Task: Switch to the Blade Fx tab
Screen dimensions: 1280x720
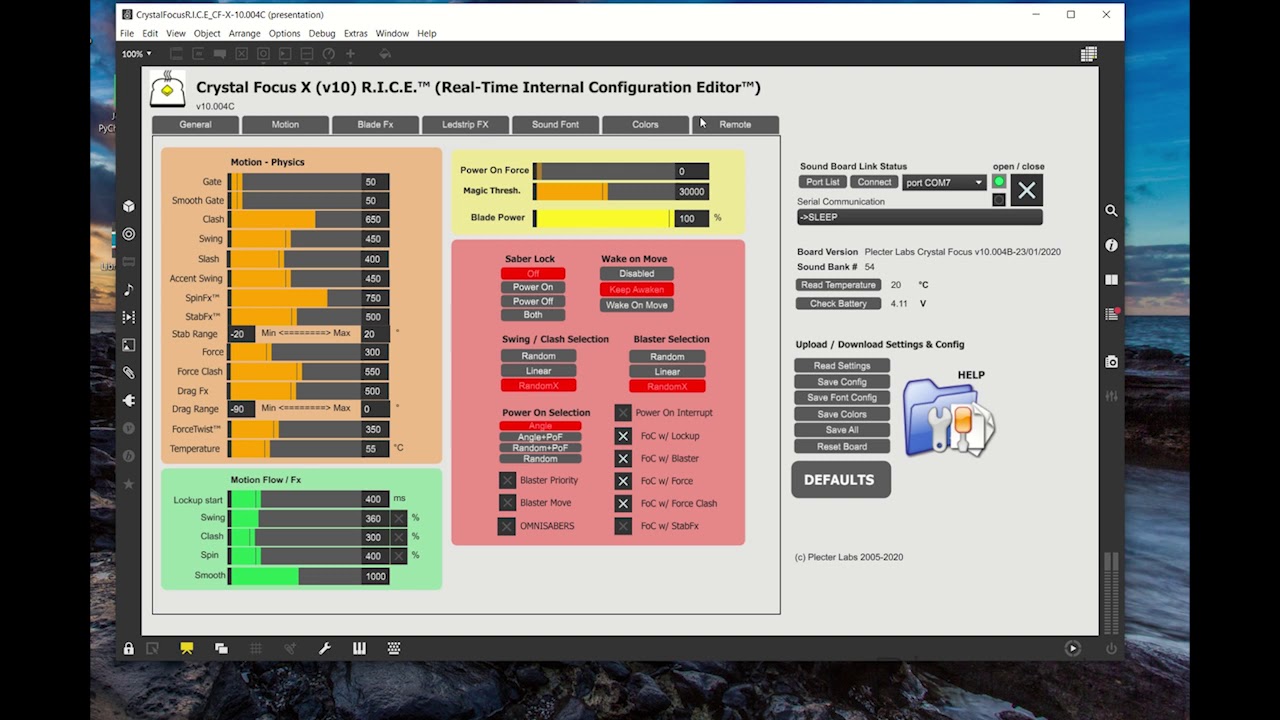Action: (x=375, y=124)
